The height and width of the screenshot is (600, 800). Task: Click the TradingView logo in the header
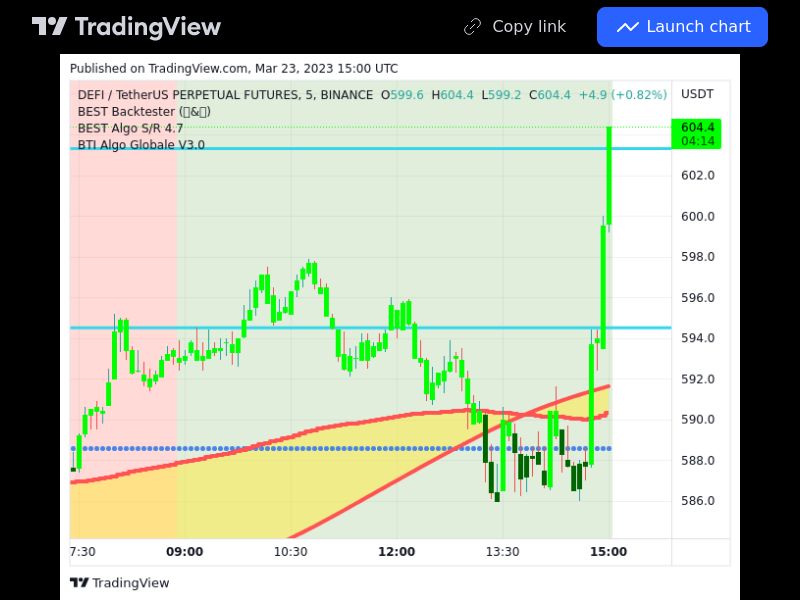pyautogui.click(x=126, y=27)
